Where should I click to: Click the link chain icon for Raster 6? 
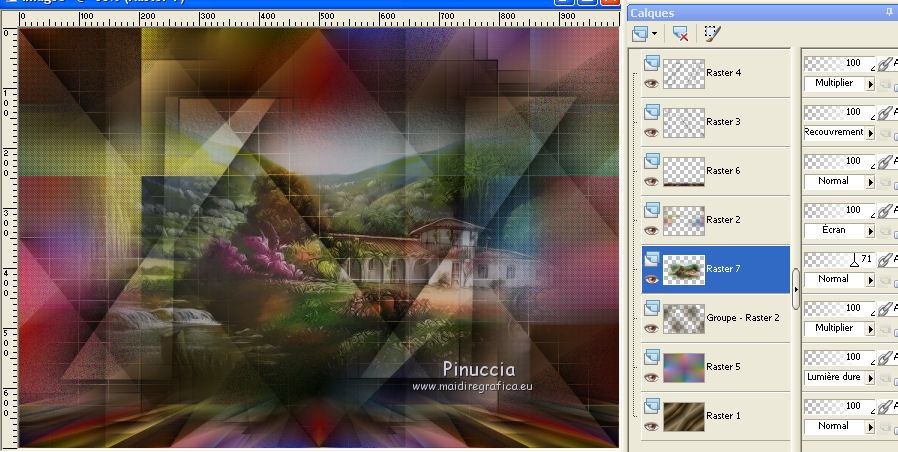pyautogui.click(x=885, y=162)
